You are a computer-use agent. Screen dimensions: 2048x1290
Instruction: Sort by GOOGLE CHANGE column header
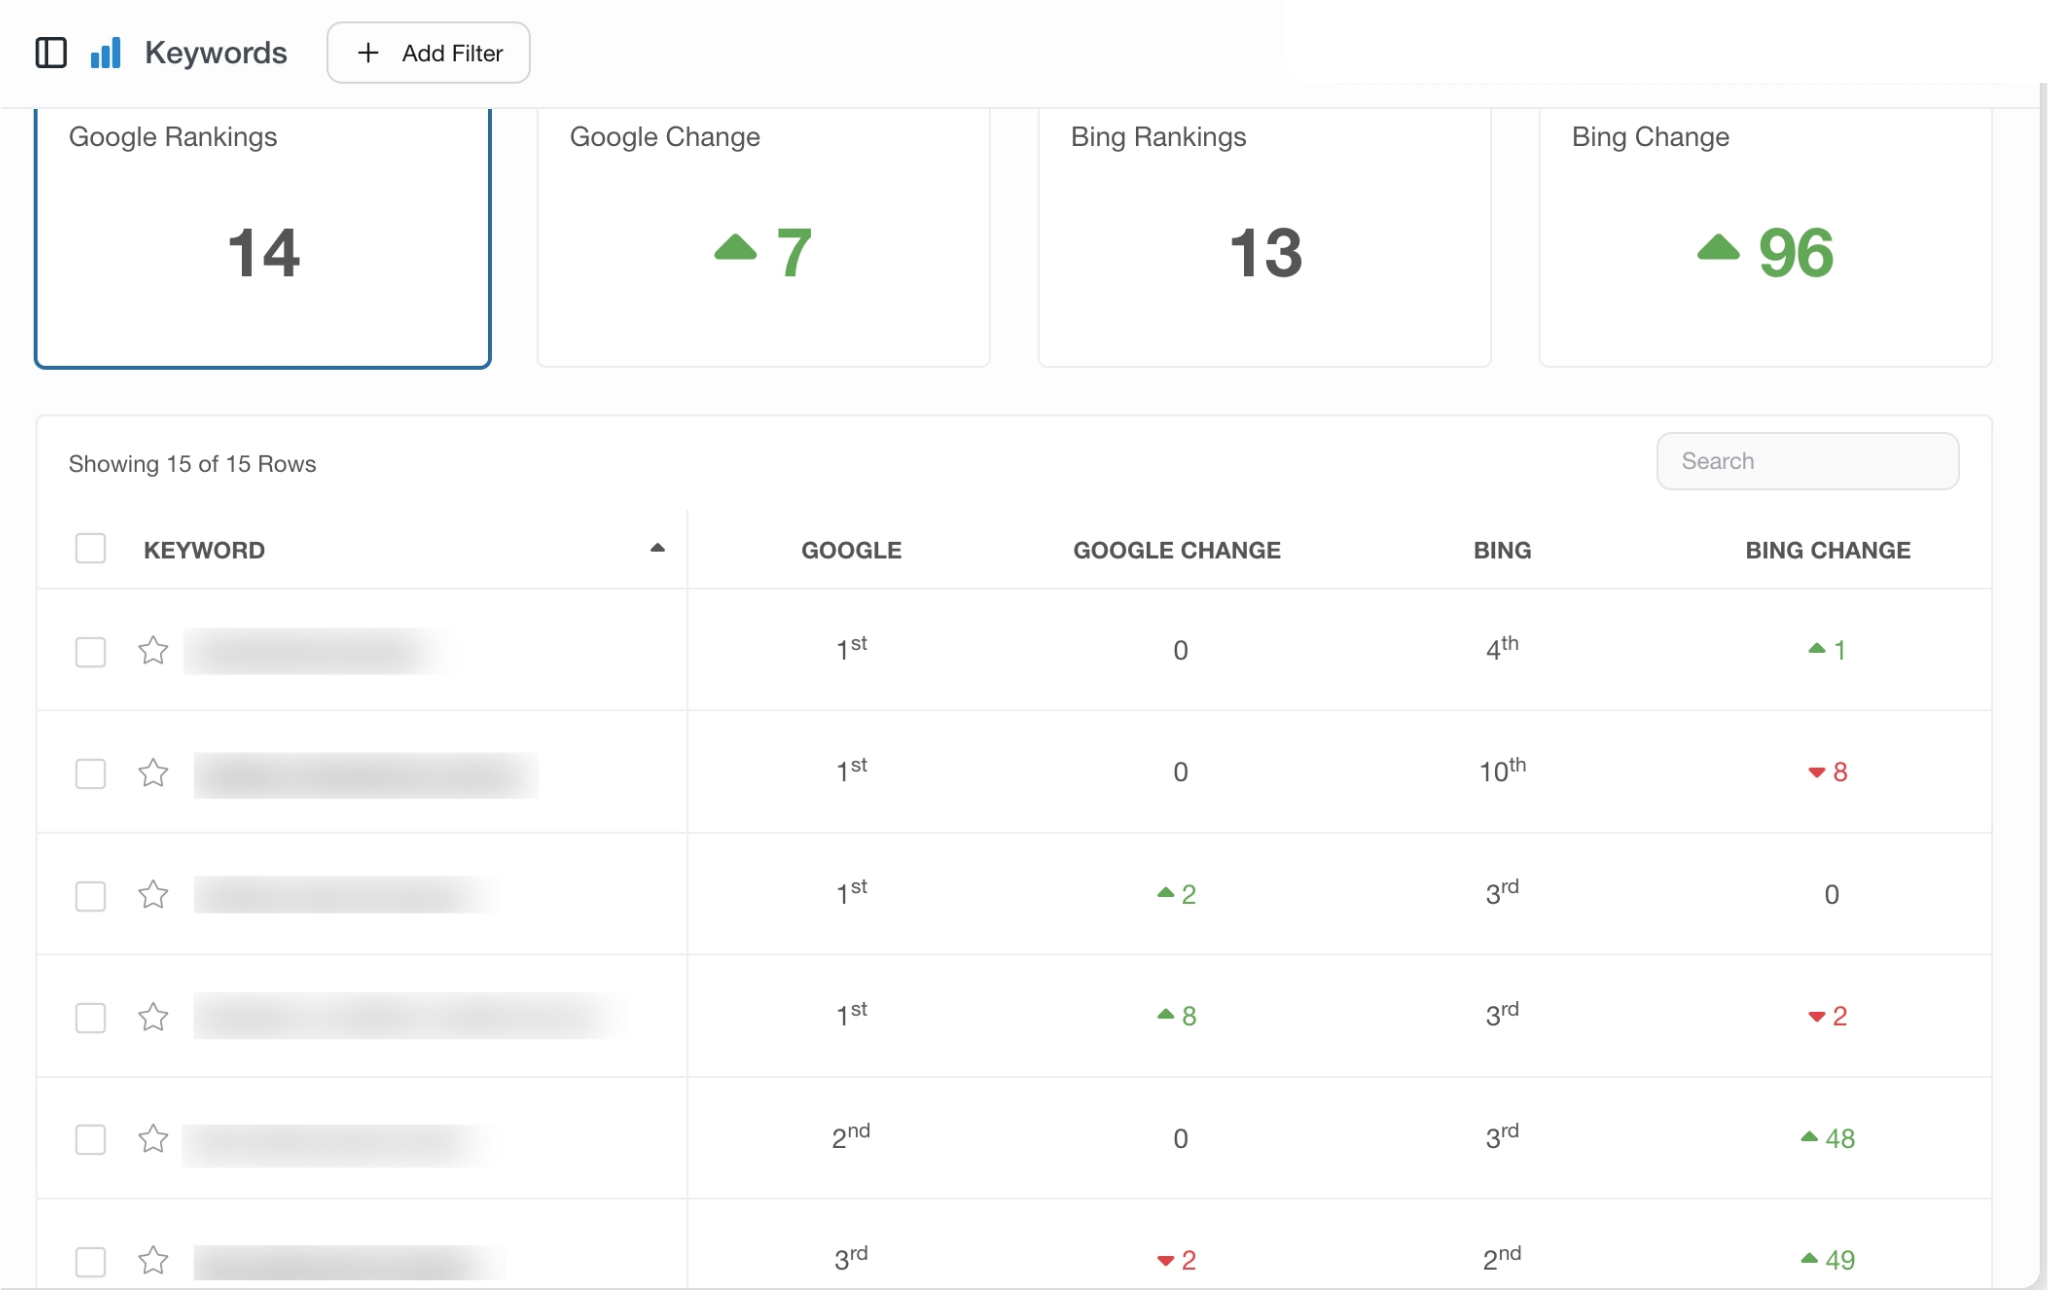tap(1177, 550)
